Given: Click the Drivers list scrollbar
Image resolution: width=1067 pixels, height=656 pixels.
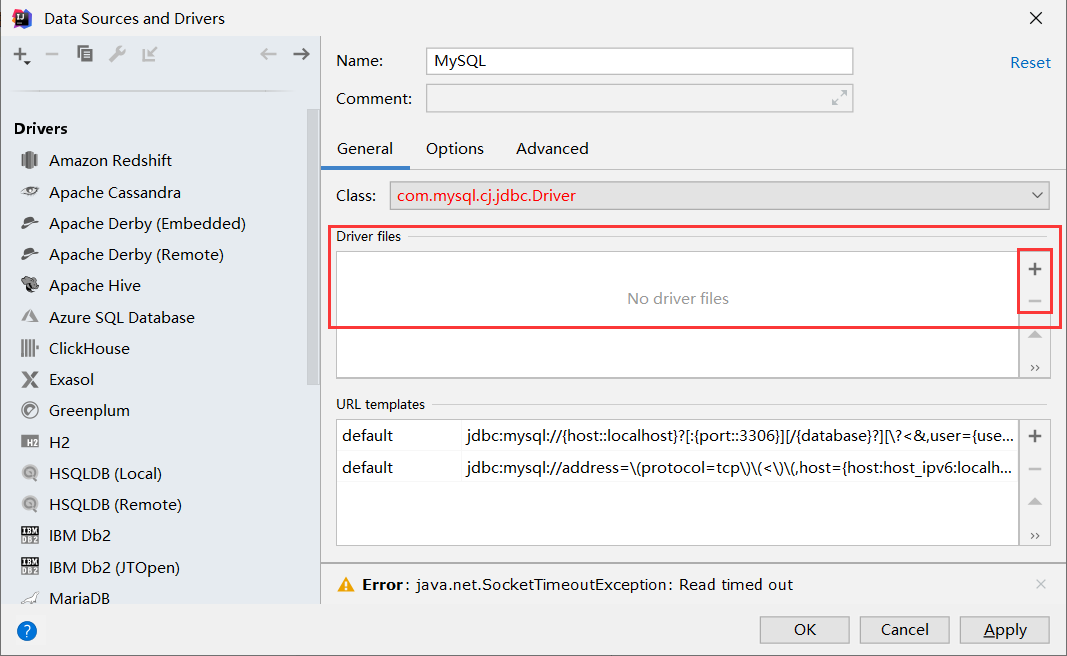Looking at the screenshot, I should coord(313,246).
